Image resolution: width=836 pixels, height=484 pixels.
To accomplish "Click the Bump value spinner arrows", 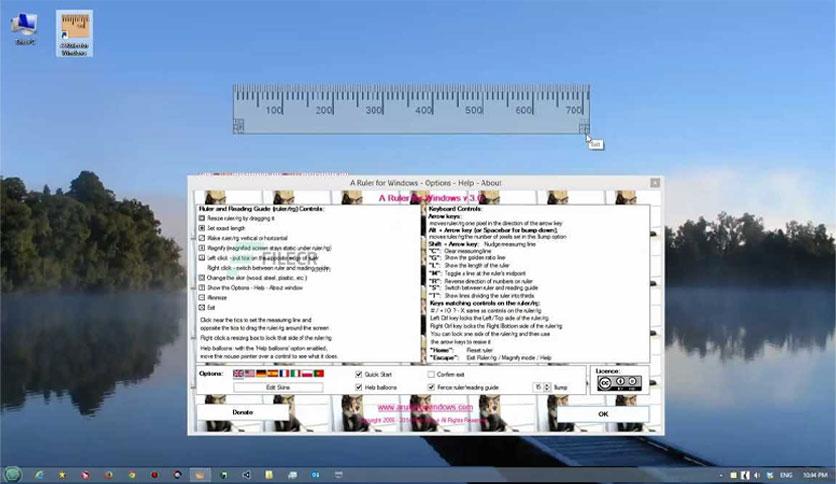I will [546, 387].
